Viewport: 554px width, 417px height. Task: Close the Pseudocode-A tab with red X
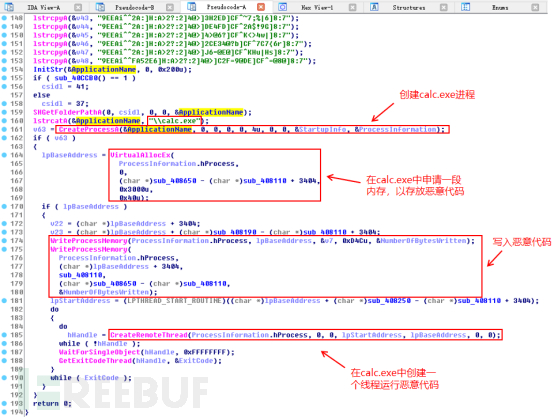(261, 7)
